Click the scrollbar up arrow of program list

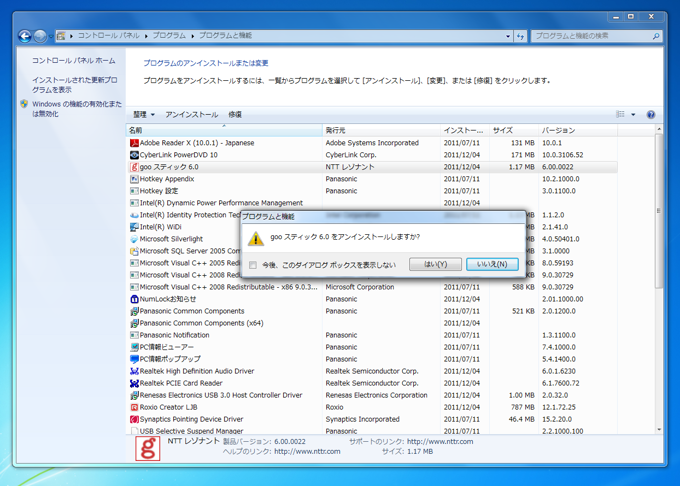tap(659, 129)
